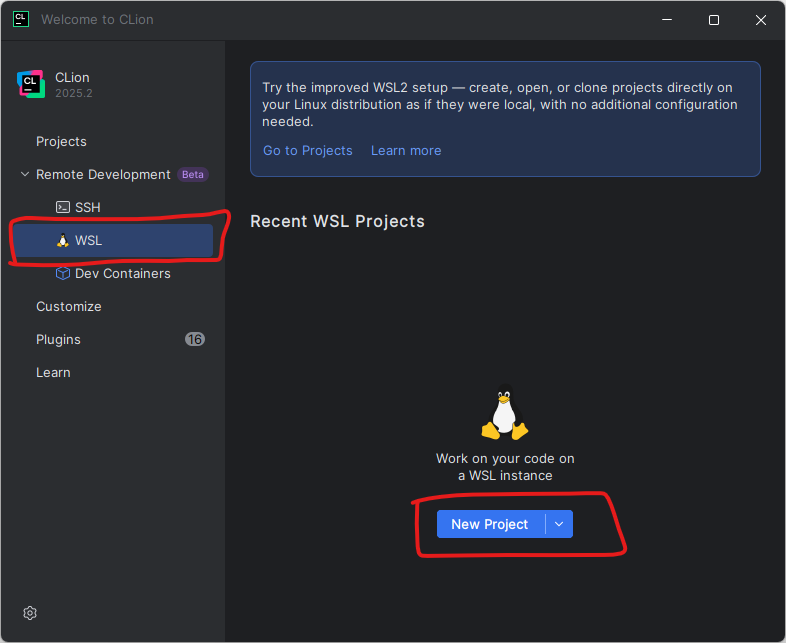Click the 16 plugins update badge
The image size is (786, 643).
[x=194, y=339]
